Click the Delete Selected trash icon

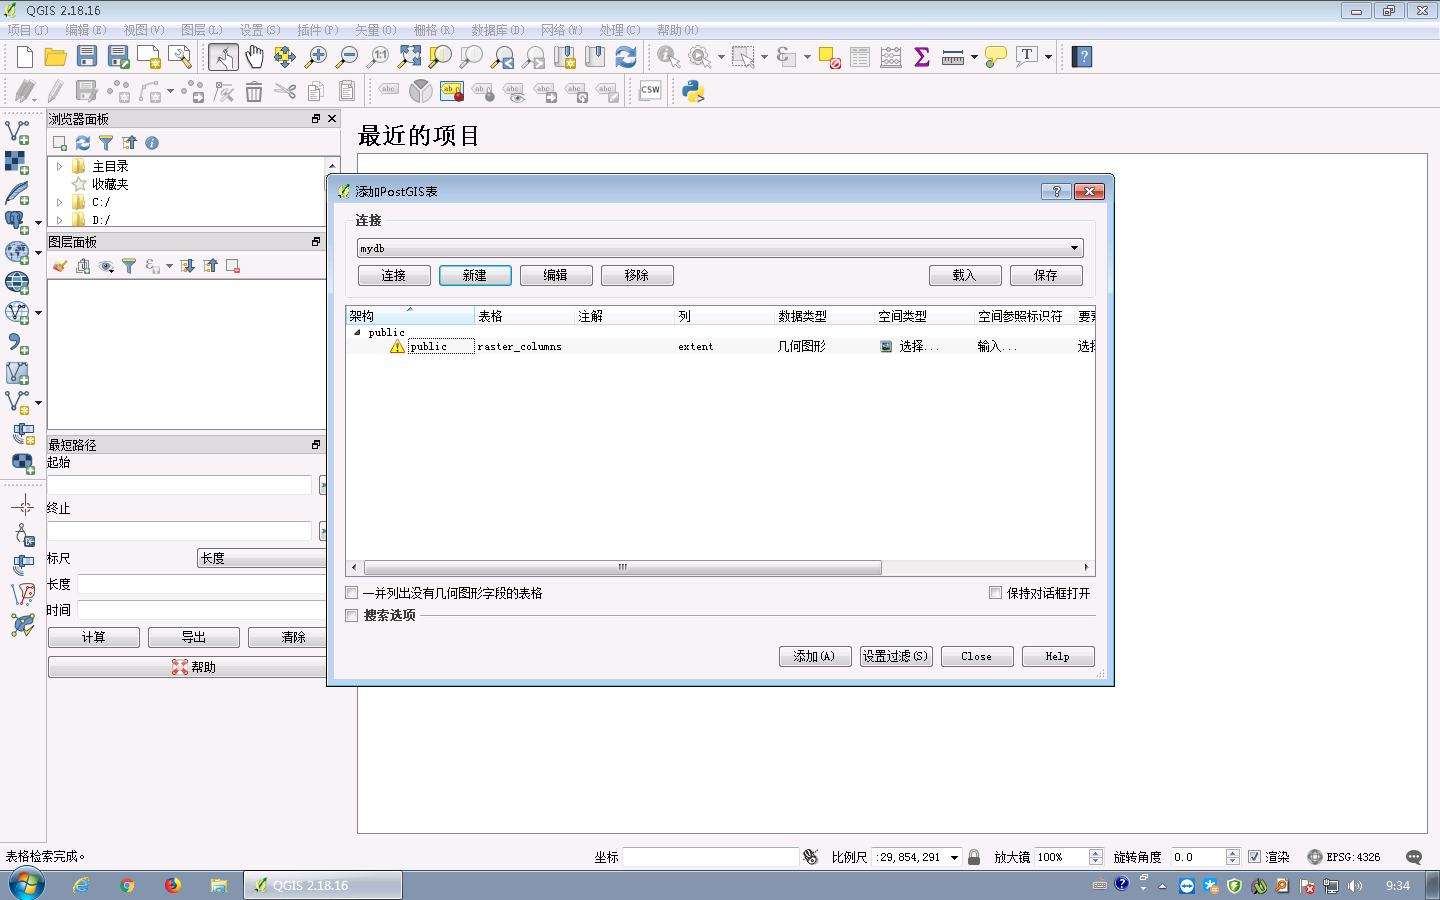[x=254, y=92]
